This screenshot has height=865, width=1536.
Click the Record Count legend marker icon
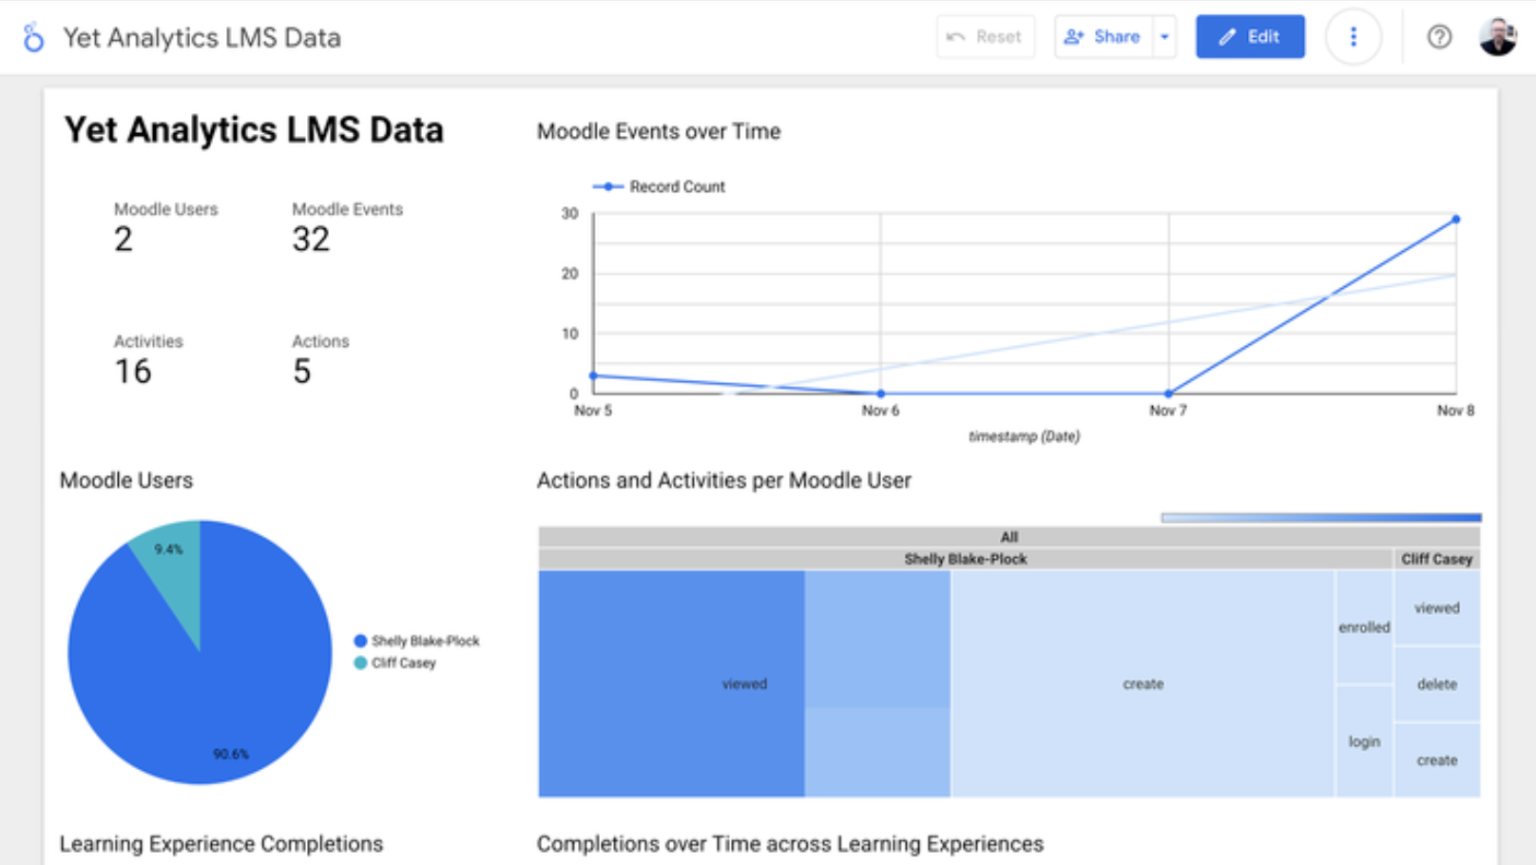(609, 186)
